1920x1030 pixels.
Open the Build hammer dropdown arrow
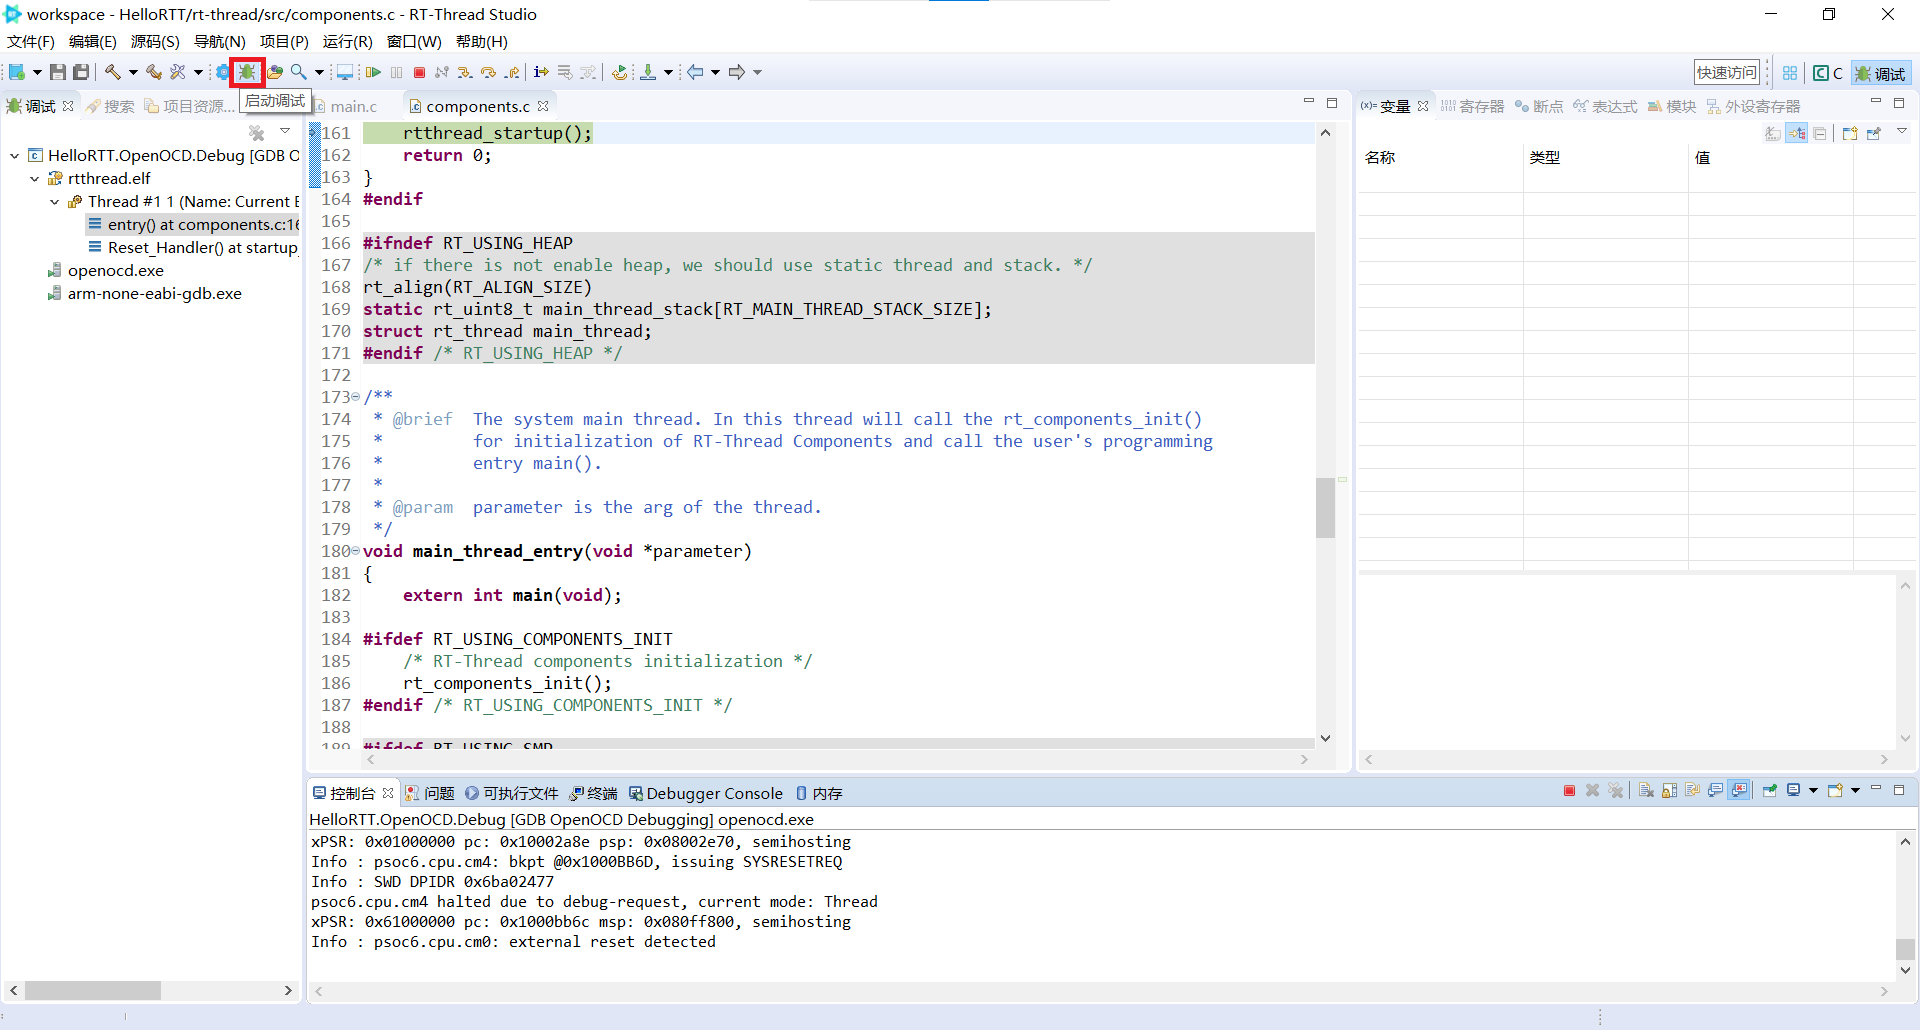click(x=133, y=72)
